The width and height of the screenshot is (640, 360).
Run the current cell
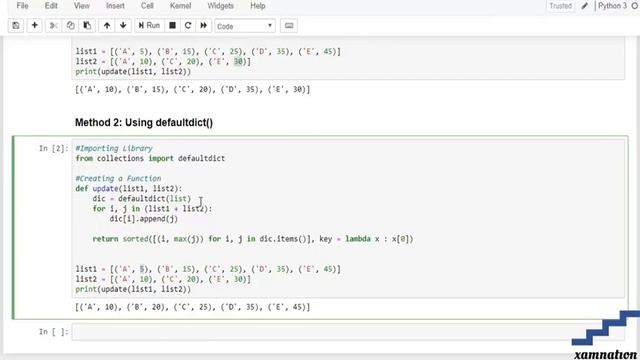149,26
